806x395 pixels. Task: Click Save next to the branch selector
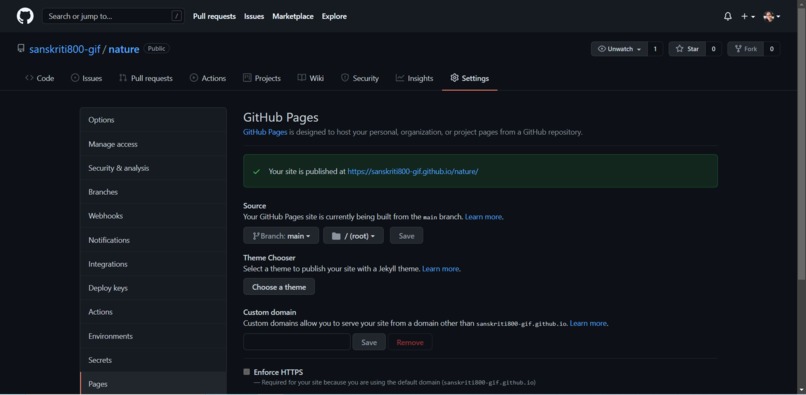[407, 236]
